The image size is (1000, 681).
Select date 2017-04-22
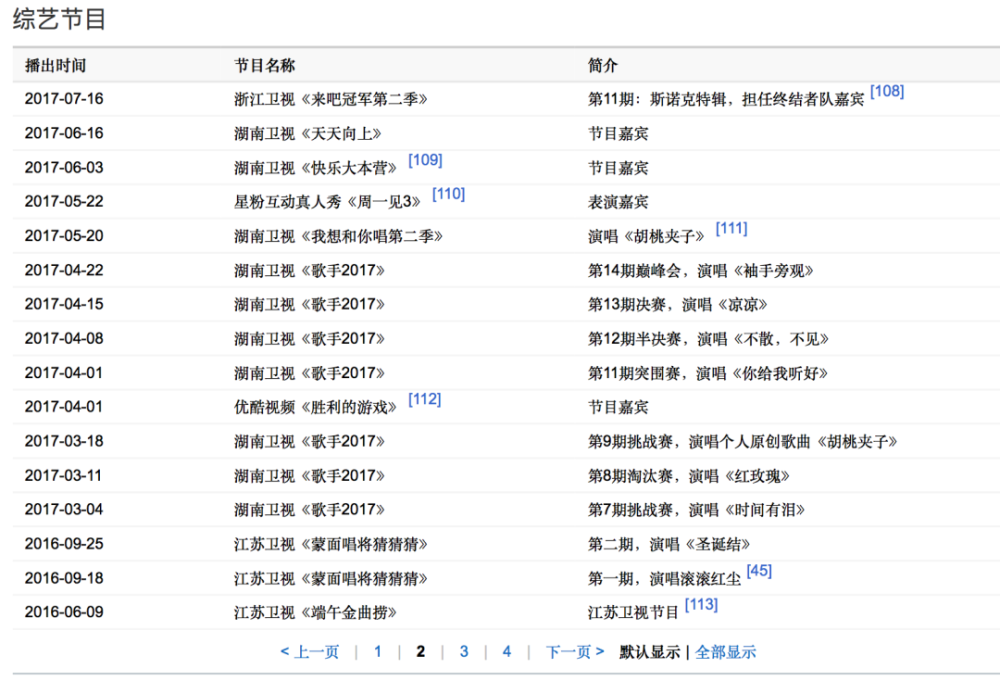(x=64, y=270)
